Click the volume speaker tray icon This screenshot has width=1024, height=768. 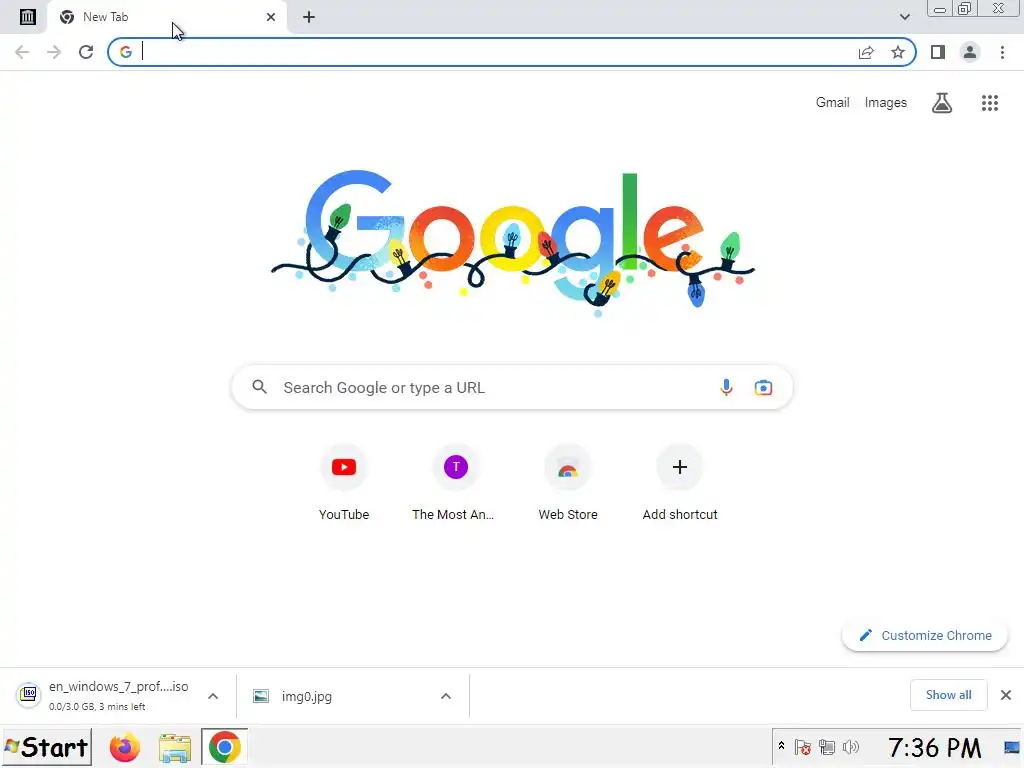850,747
